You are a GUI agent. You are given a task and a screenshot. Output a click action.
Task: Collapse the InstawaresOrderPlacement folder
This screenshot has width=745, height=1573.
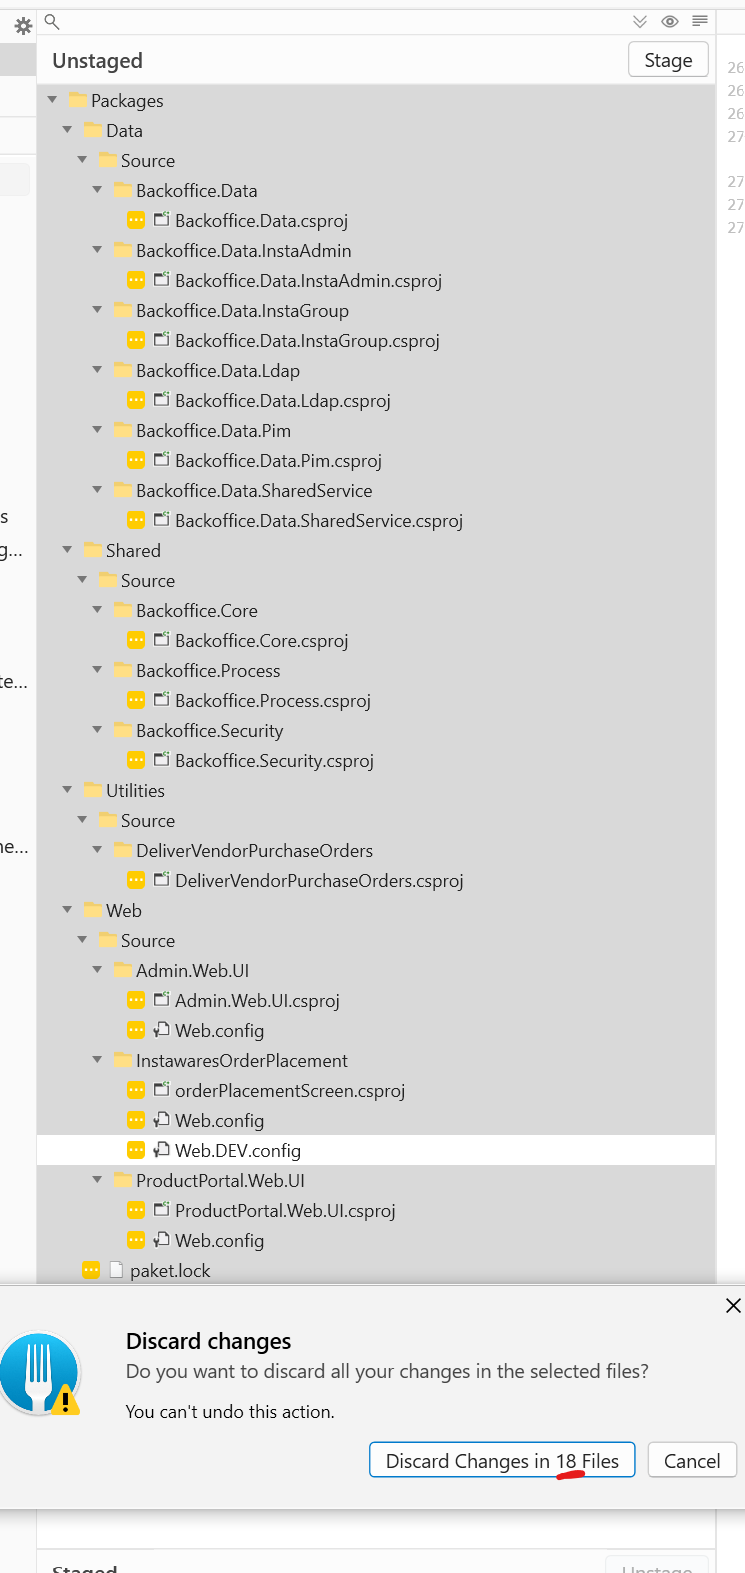pos(97,1060)
